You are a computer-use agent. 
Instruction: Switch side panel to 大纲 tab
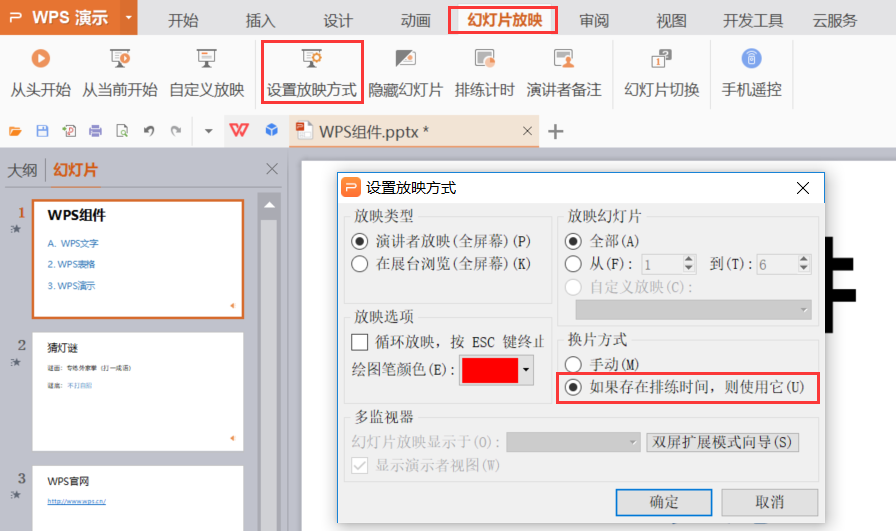[x=22, y=170]
